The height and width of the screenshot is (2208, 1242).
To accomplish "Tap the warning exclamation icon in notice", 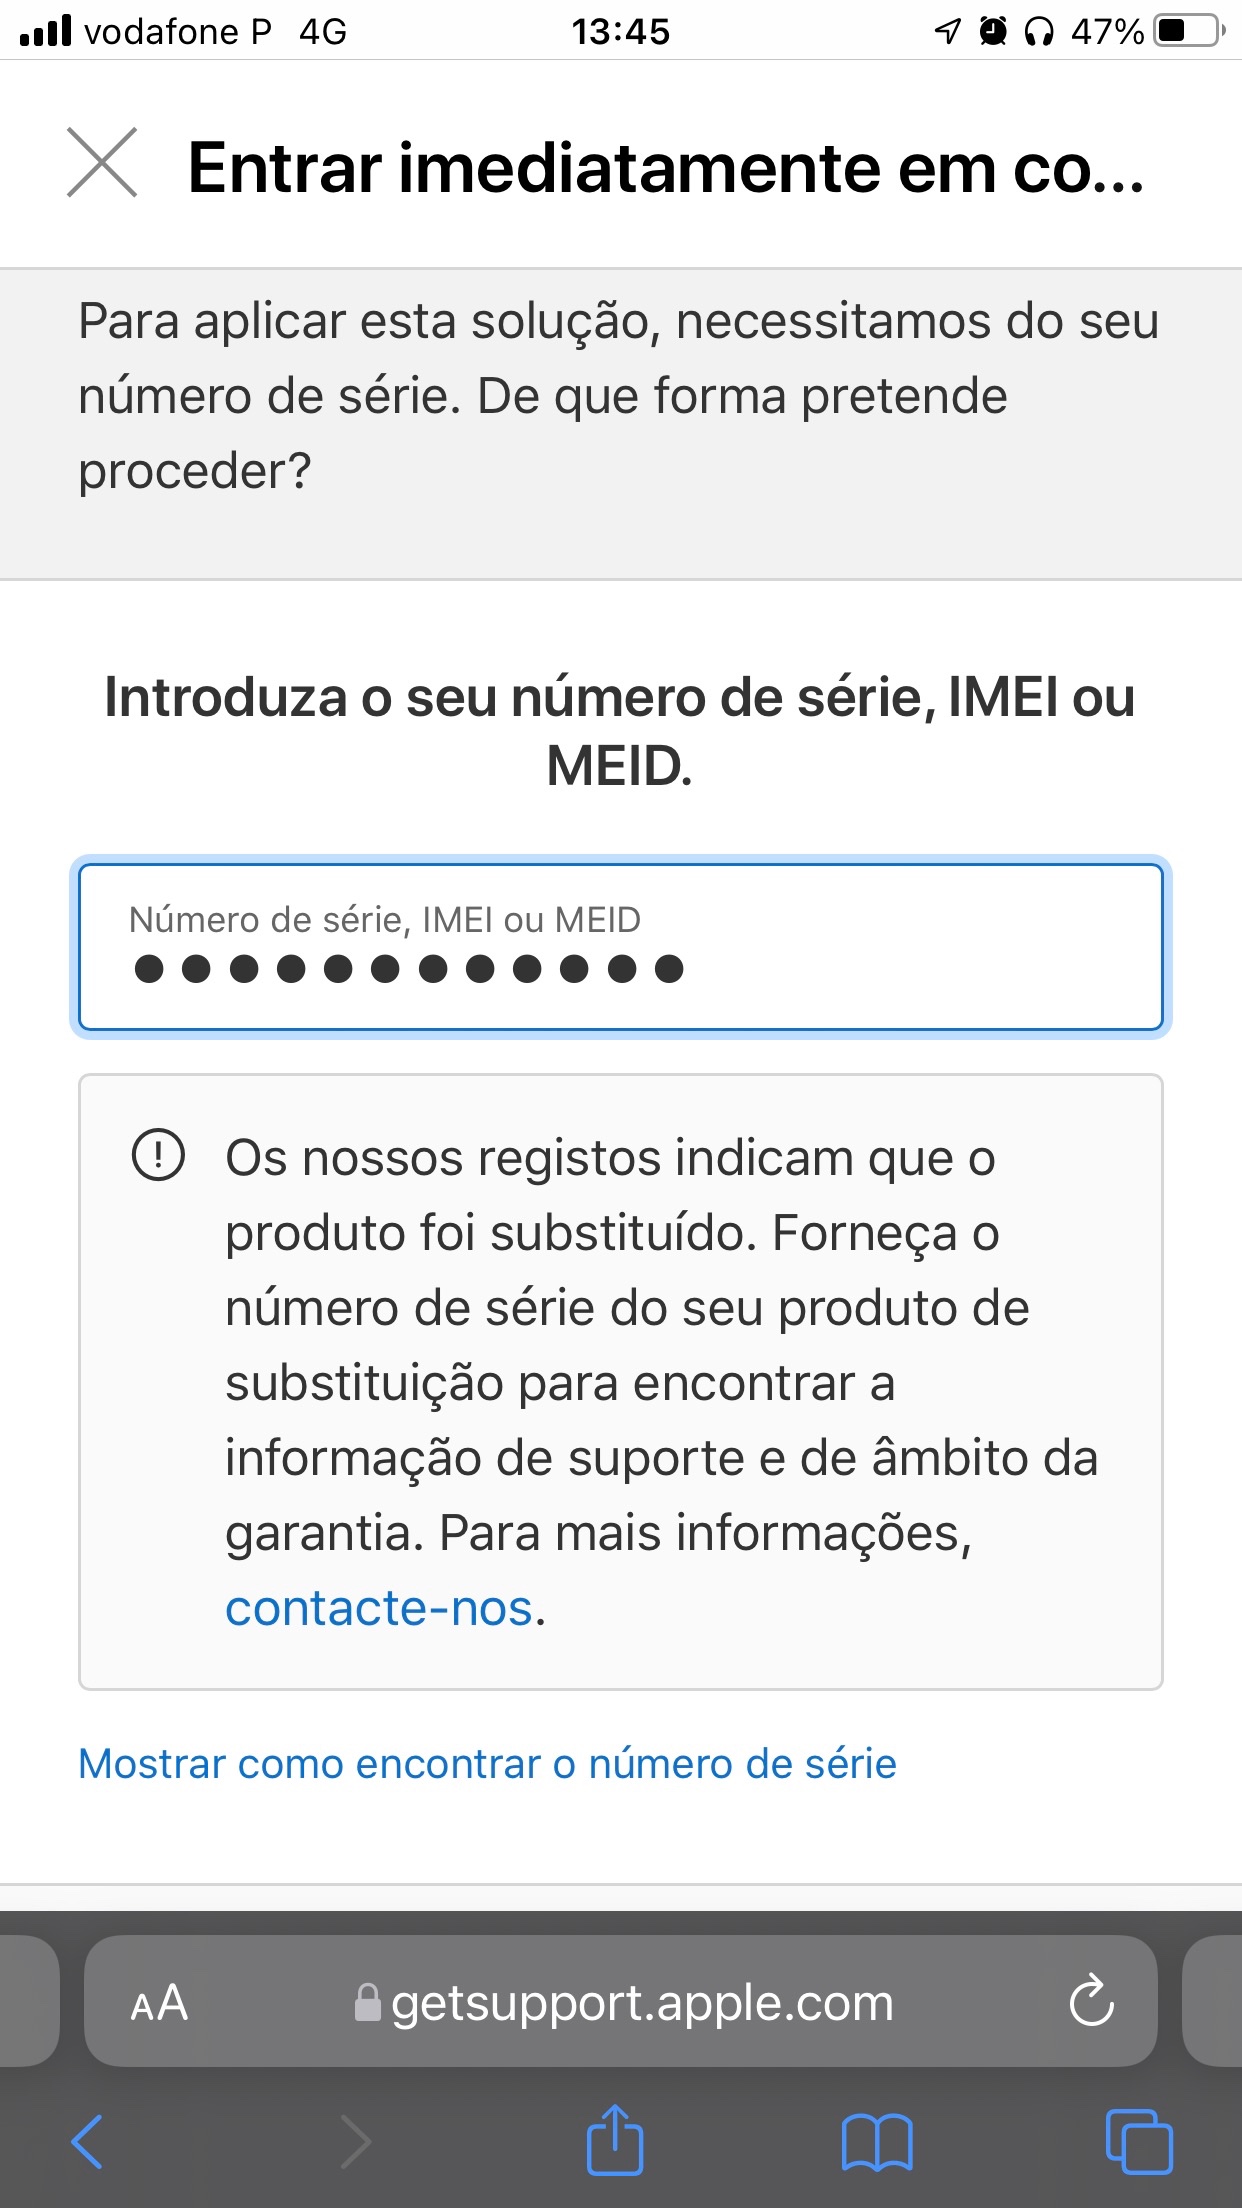I will [x=158, y=1155].
